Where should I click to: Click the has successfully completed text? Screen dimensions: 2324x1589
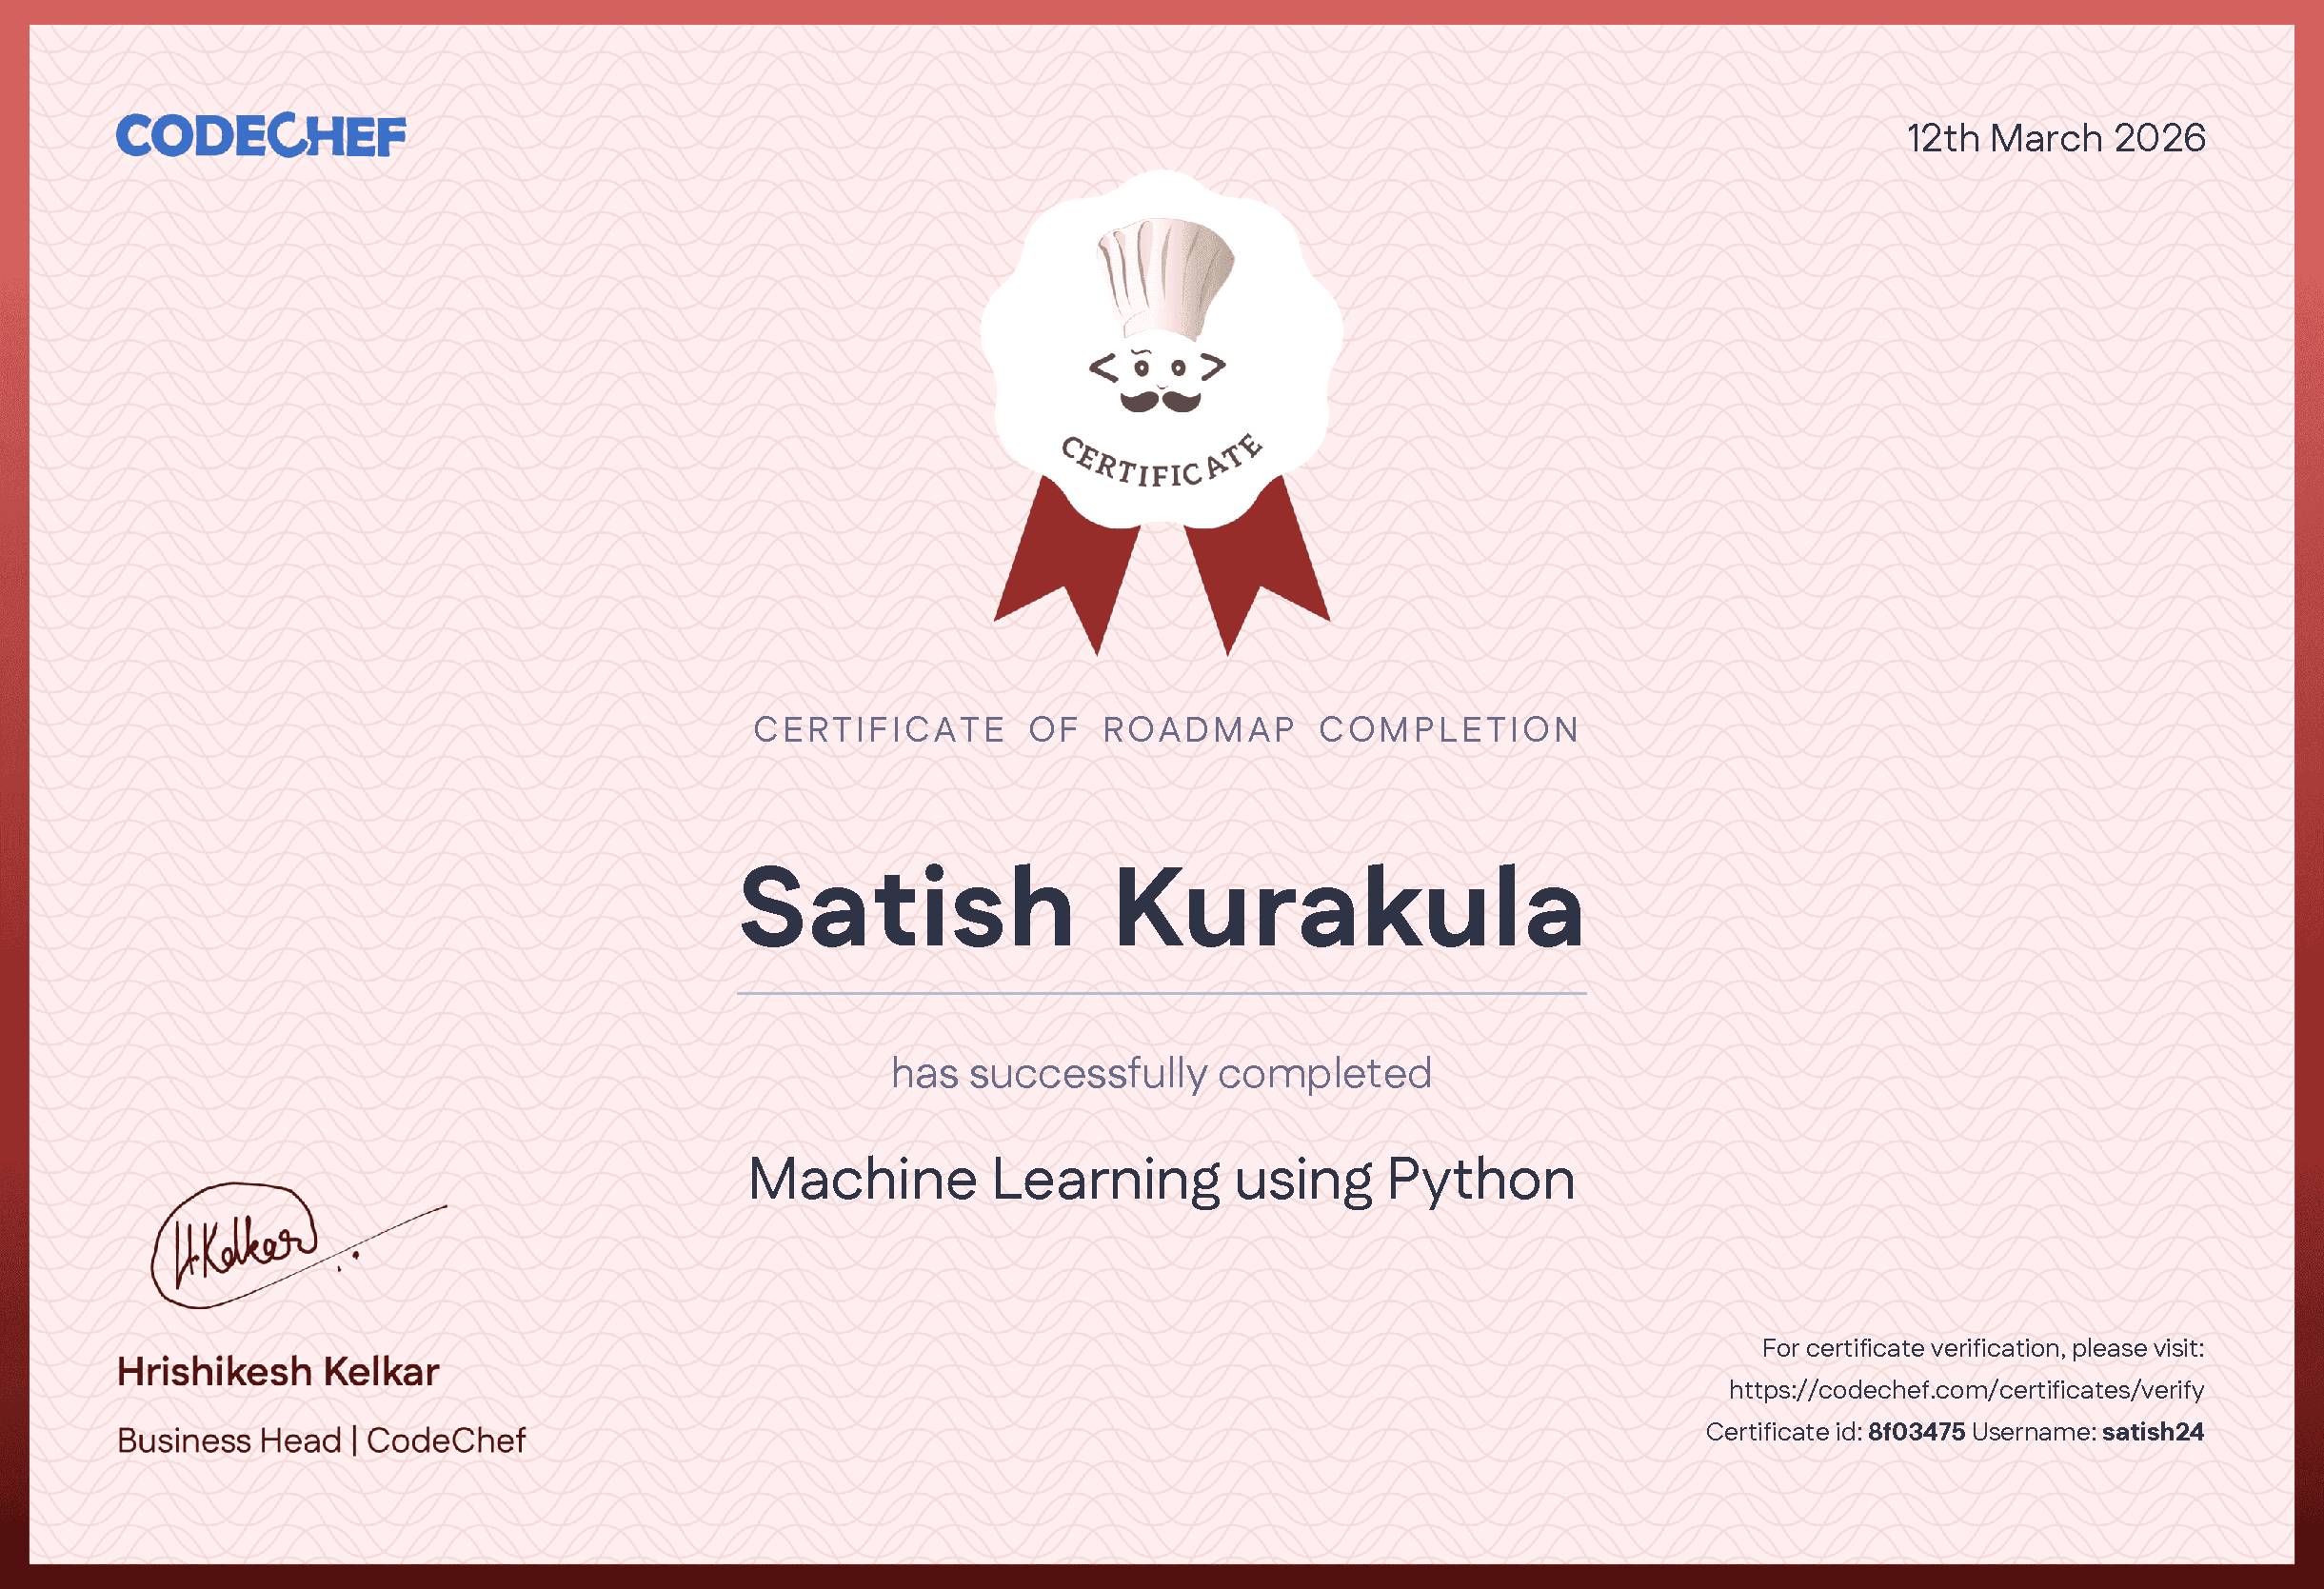[1162, 1075]
